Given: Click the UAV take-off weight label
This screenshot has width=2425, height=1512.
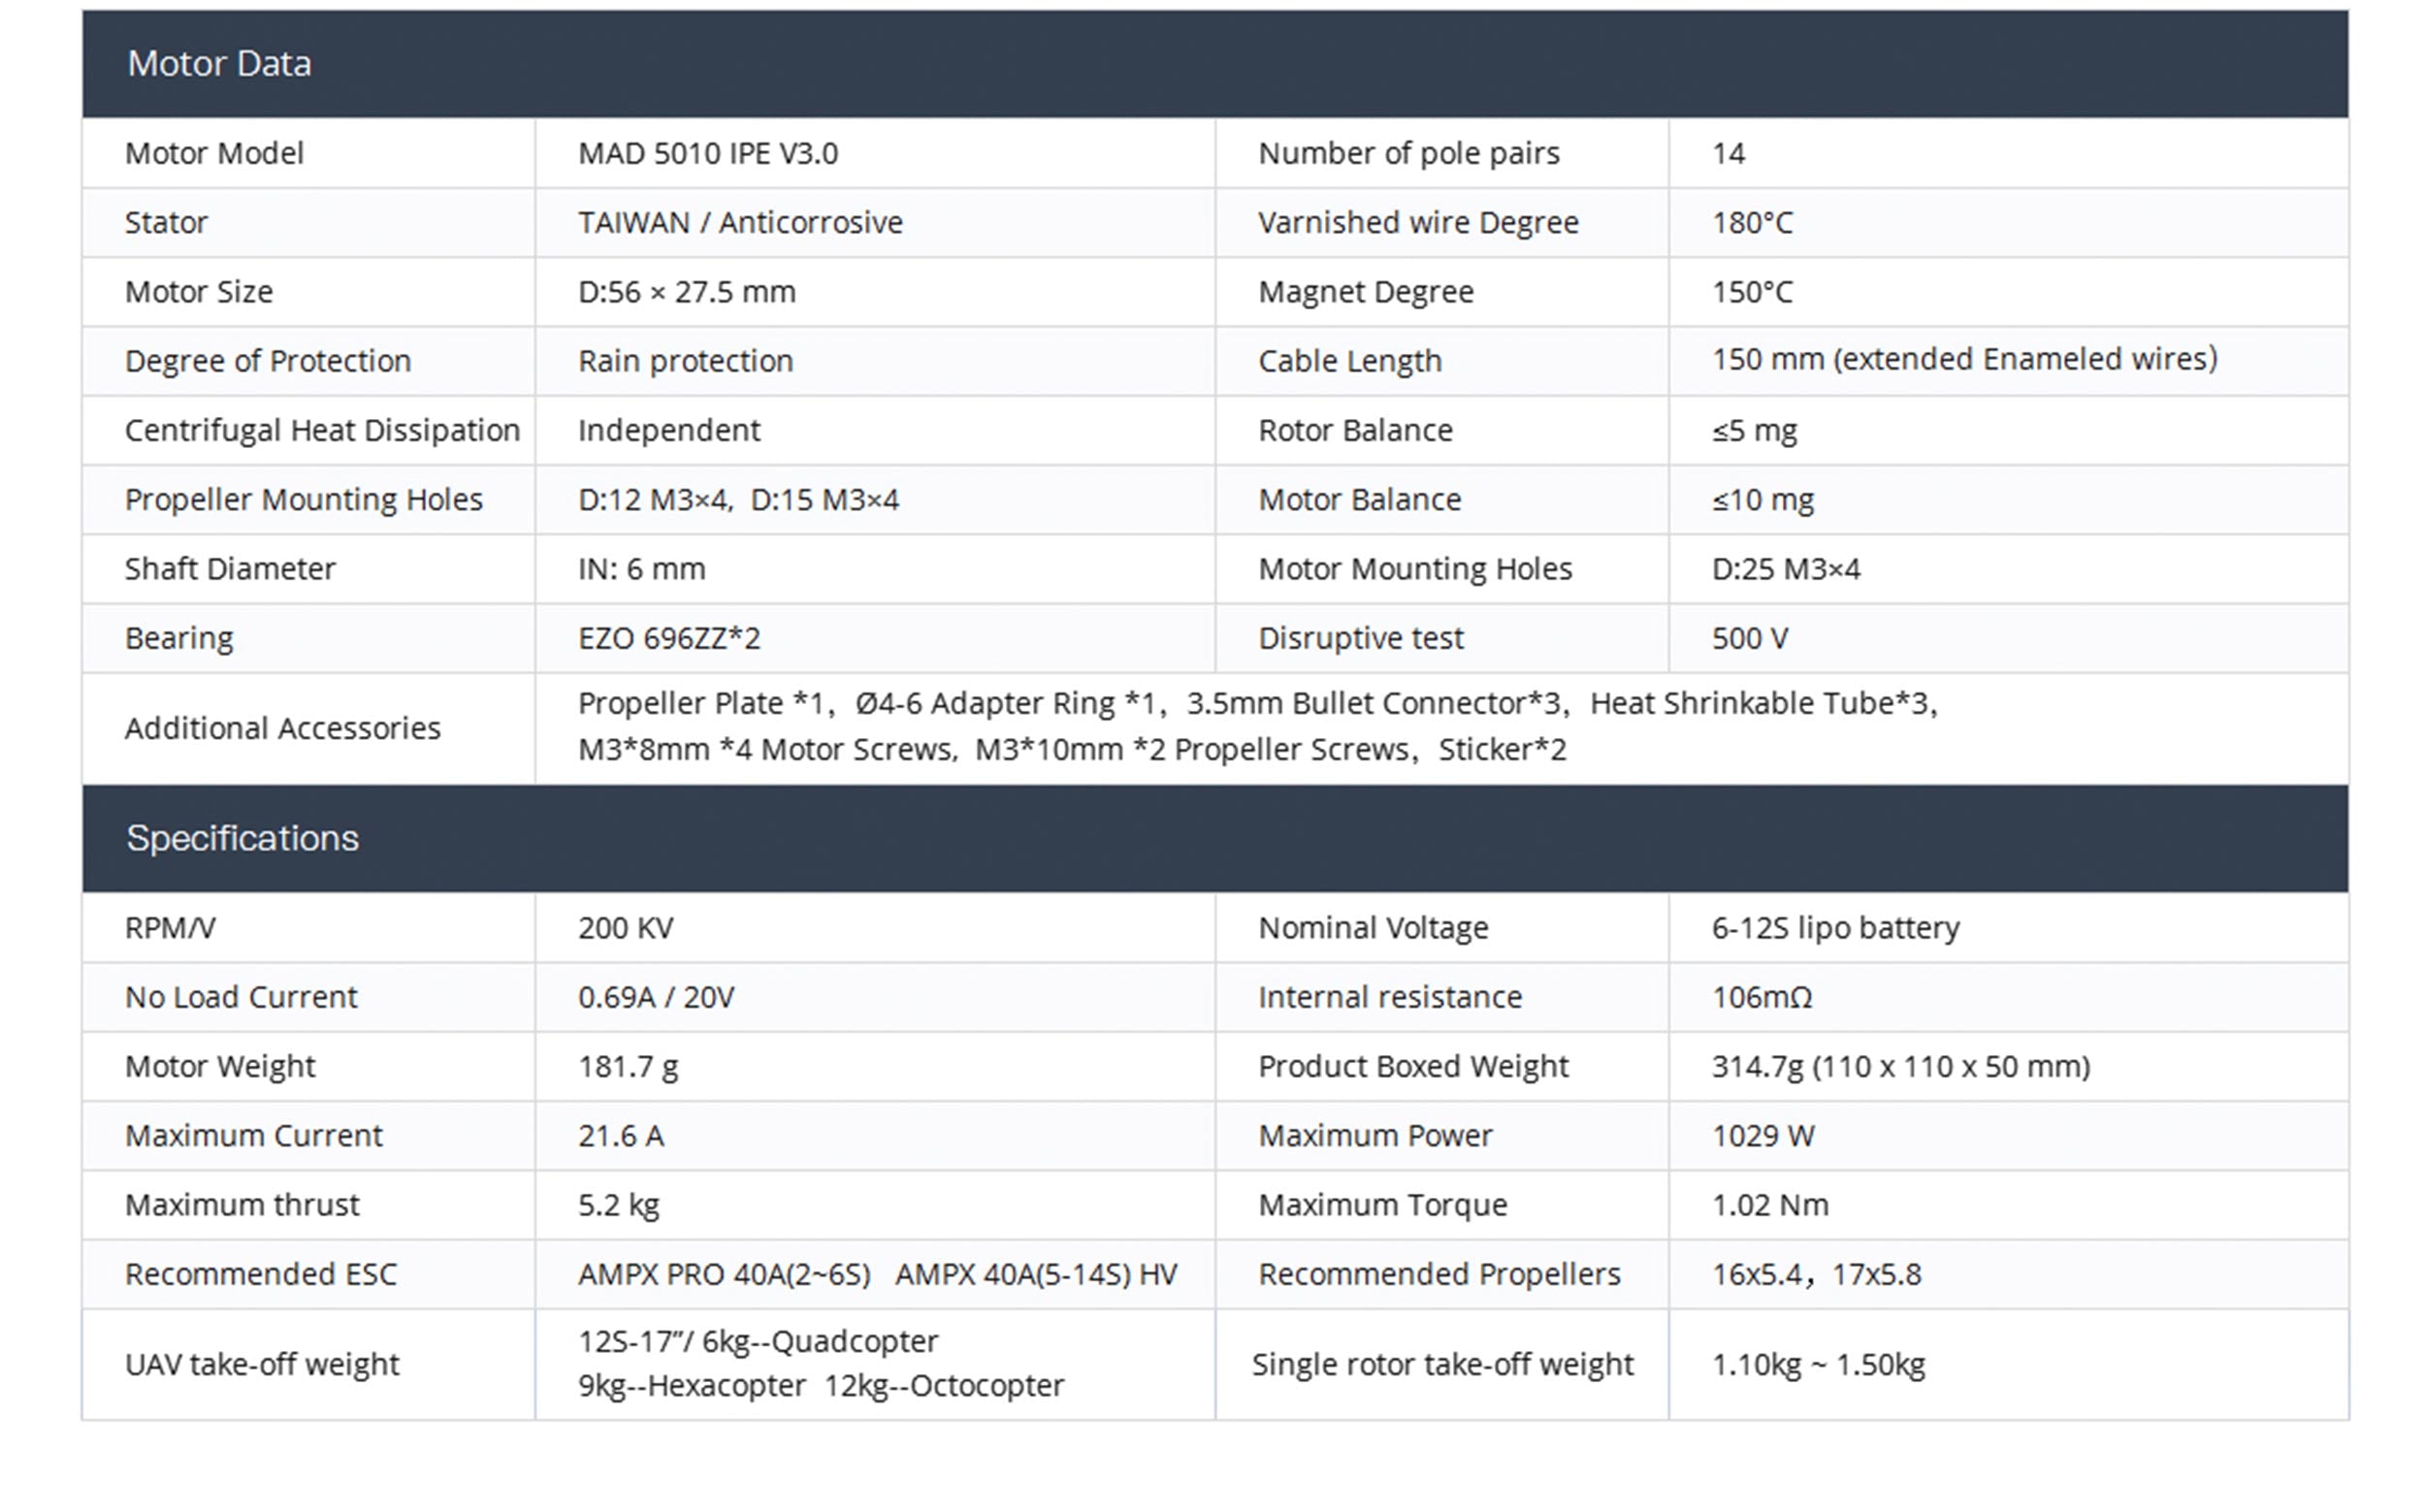Looking at the screenshot, I should 262,1364.
